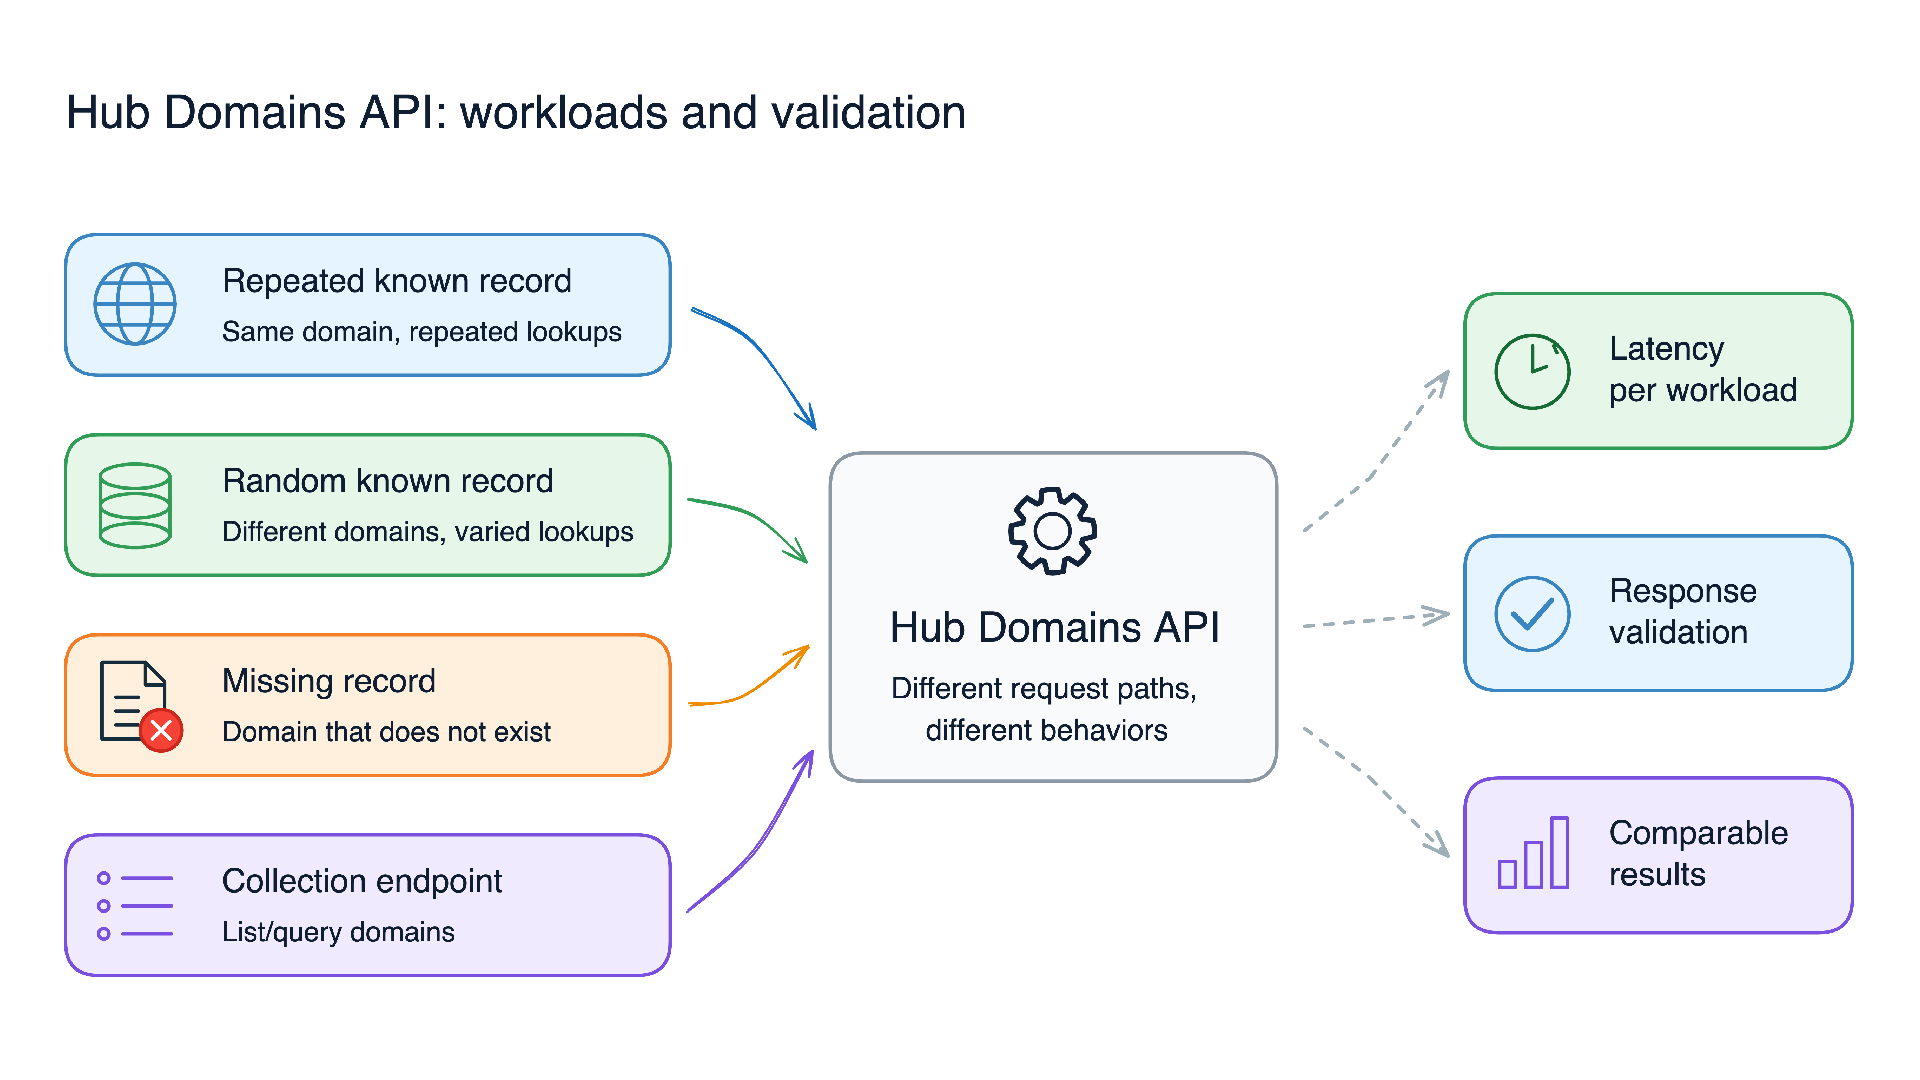Click the bulleted list icon for Collection endpoint
Viewport: 1920px width, 1080px height.
pyautogui.click(x=135, y=906)
